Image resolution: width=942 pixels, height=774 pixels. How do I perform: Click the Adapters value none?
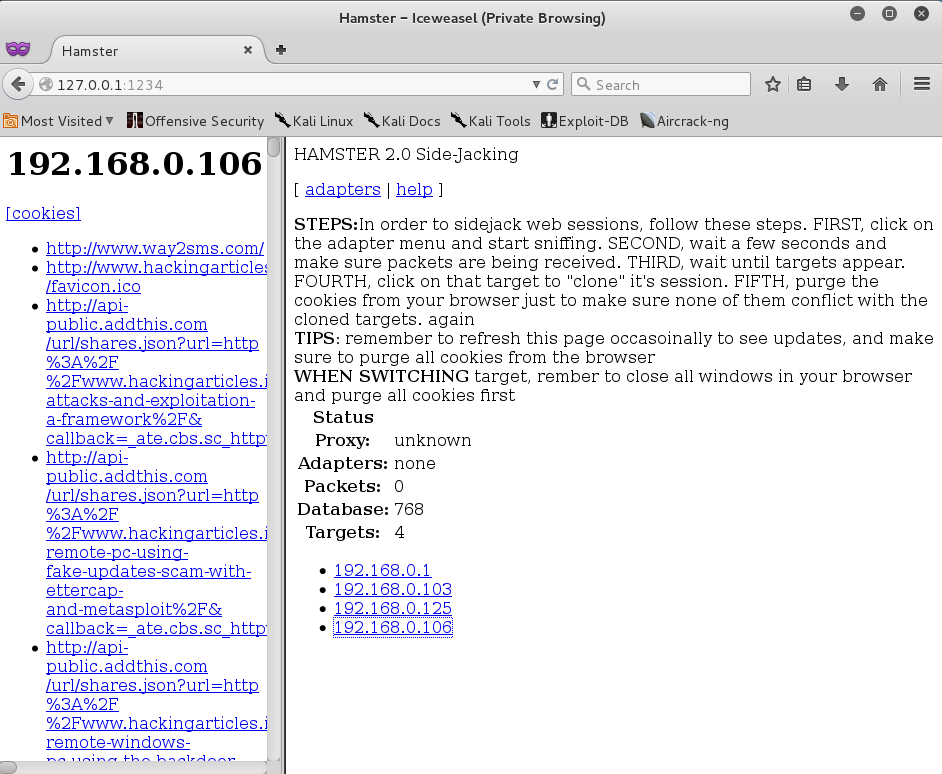point(415,463)
